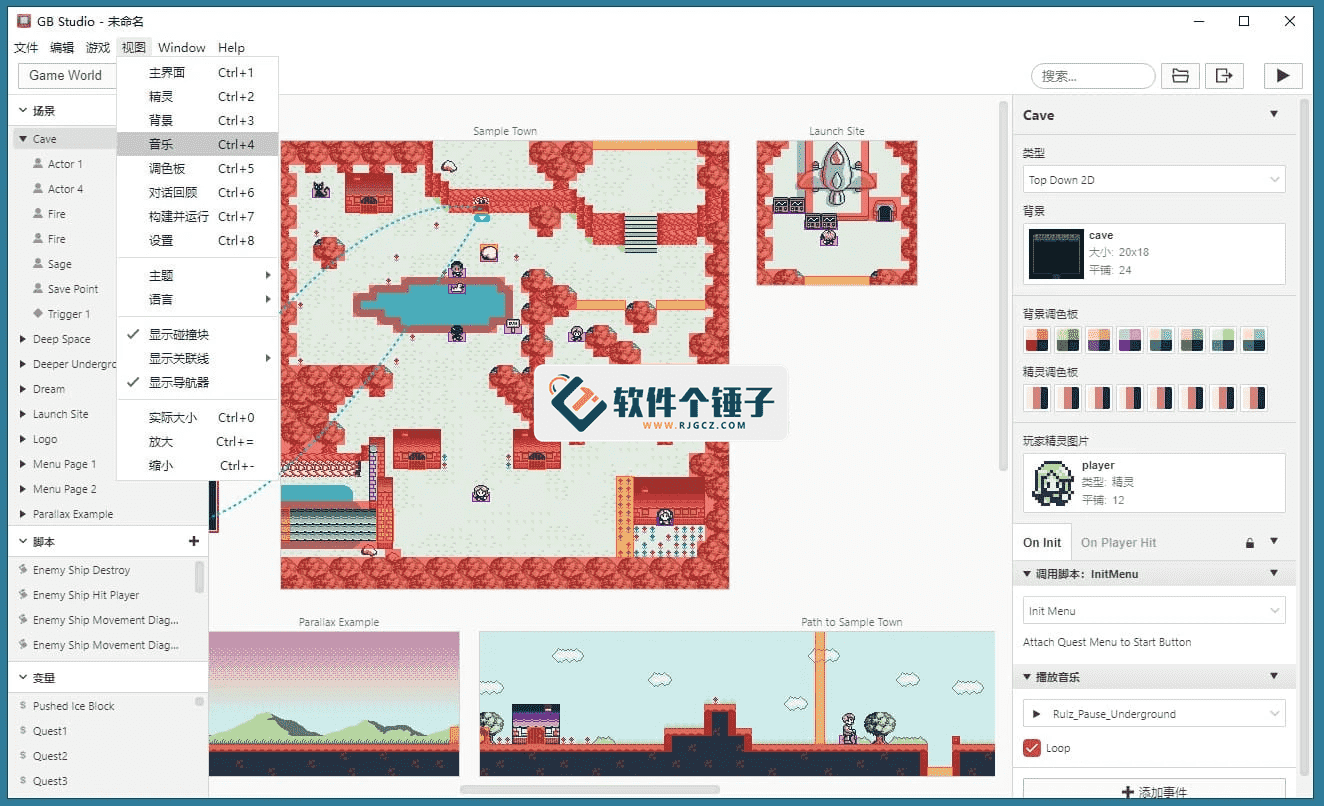Screen dimensions: 1324x806
Task: Open the Init Menu script dropdown
Action: coord(1153,610)
